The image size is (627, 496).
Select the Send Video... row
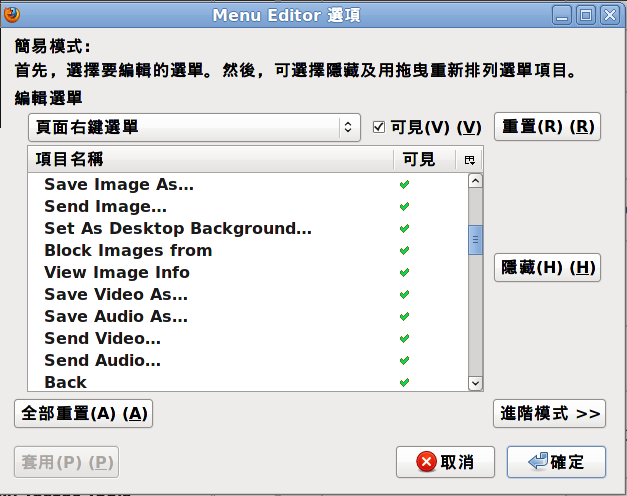pyautogui.click(x=248, y=338)
